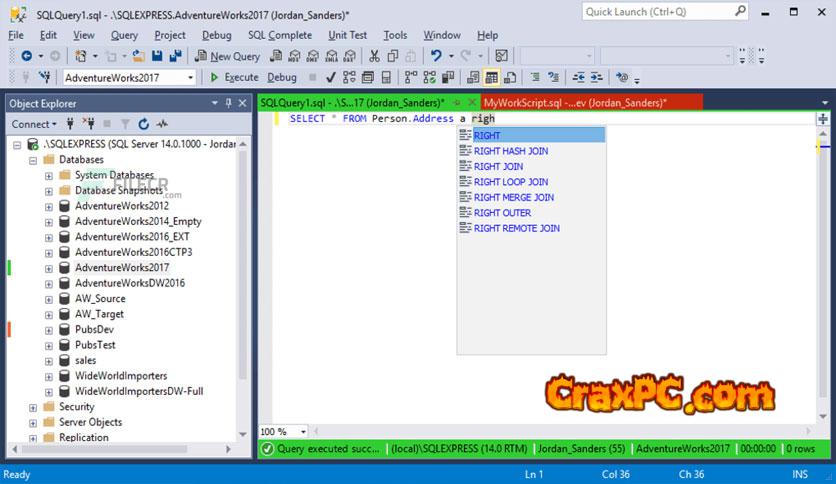836x484 pixels.
Task: Expand the AdventureWorks2012 database node
Action: click(x=49, y=206)
